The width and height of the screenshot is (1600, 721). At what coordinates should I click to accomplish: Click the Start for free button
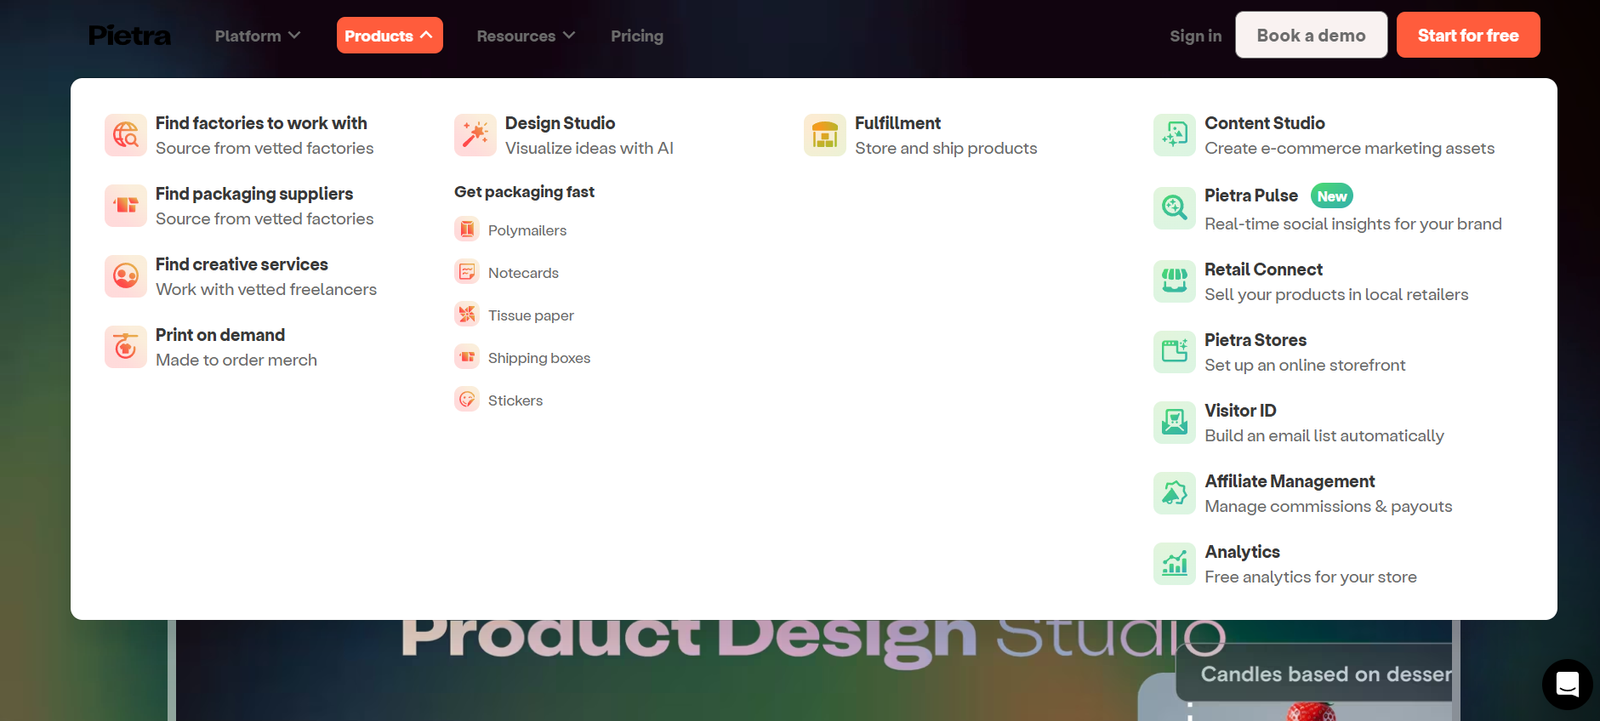click(x=1467, y=36)
